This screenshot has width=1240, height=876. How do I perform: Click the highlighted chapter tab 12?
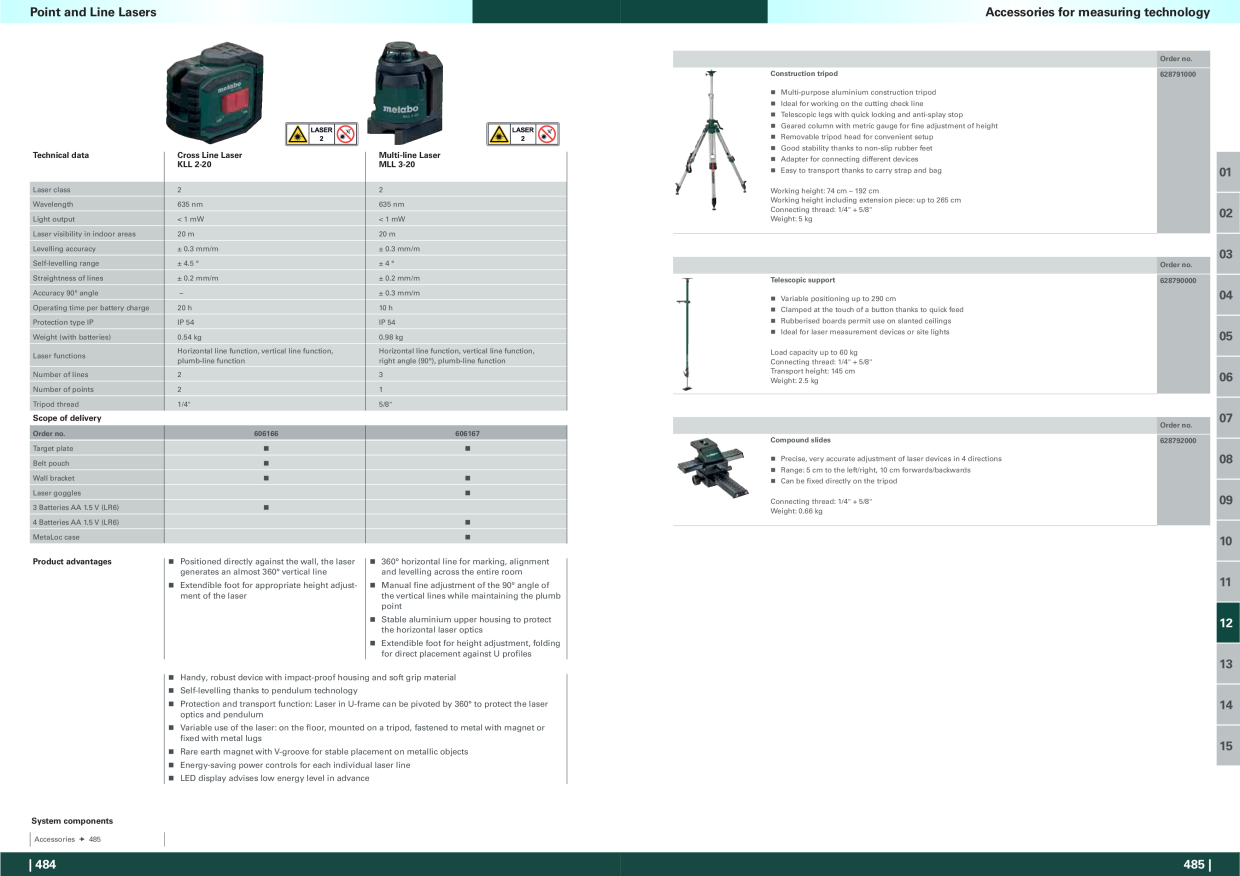coord(1226,623)
